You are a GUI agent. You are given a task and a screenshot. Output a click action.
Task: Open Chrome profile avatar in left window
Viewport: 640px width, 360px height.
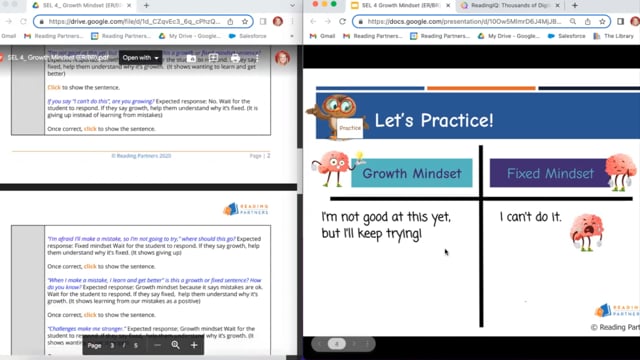click(278, 21)
